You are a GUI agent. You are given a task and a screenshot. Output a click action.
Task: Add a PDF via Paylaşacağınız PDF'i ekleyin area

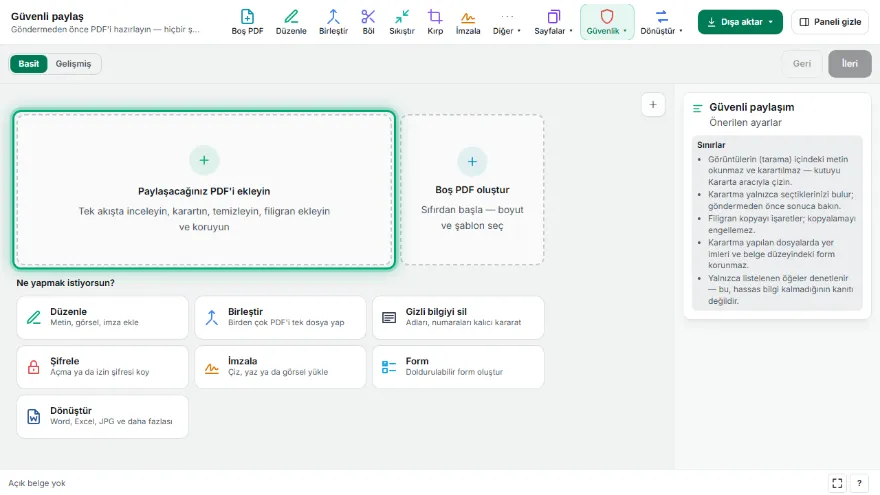tap(204, 190)
